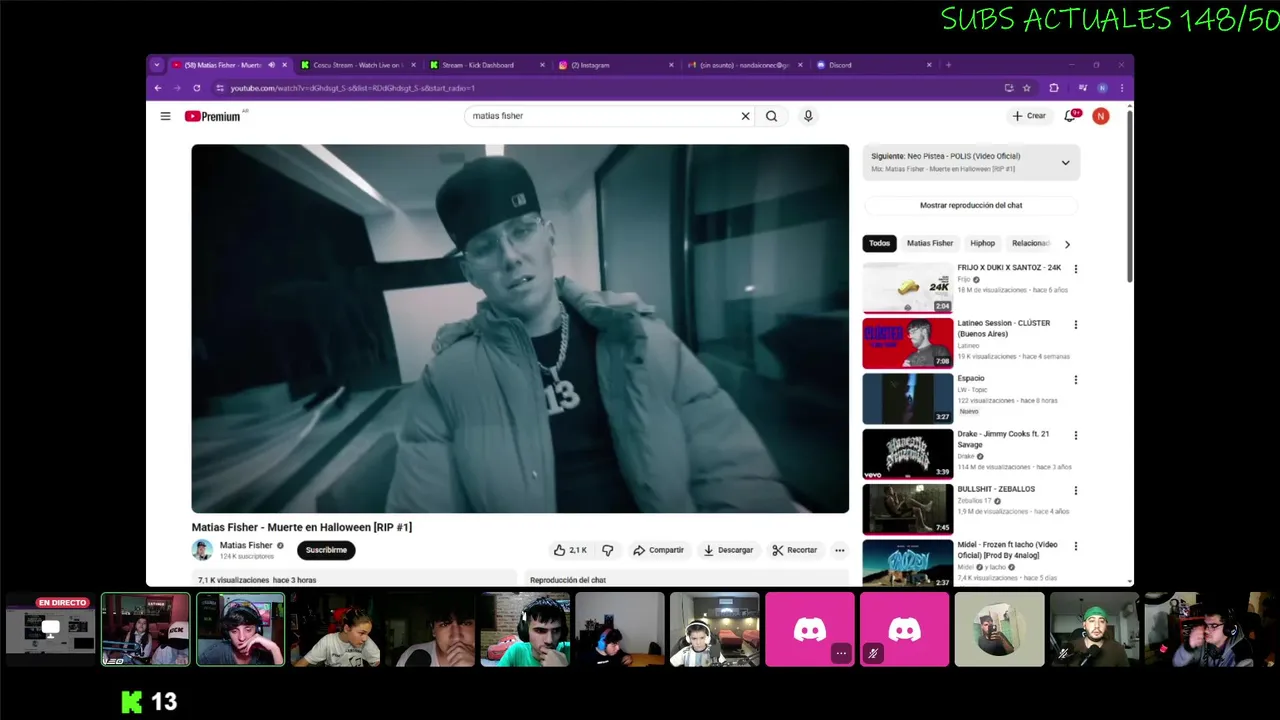Screen dimensions: 1280x720
Task: Open the account avatar menu
Action: [1101, 116]
